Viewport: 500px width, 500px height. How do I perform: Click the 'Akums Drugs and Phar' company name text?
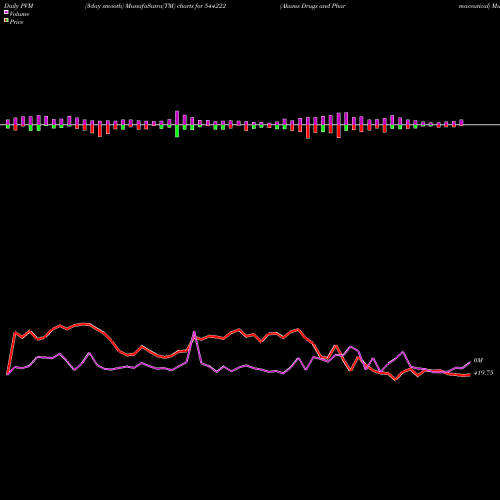coord(313,6)
